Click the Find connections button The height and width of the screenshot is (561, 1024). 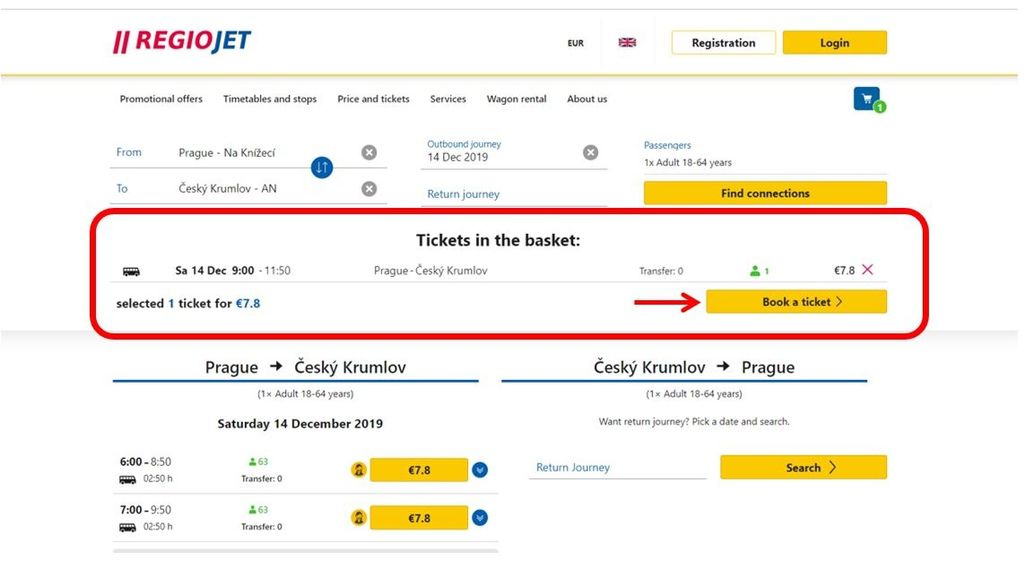(765, 193)
